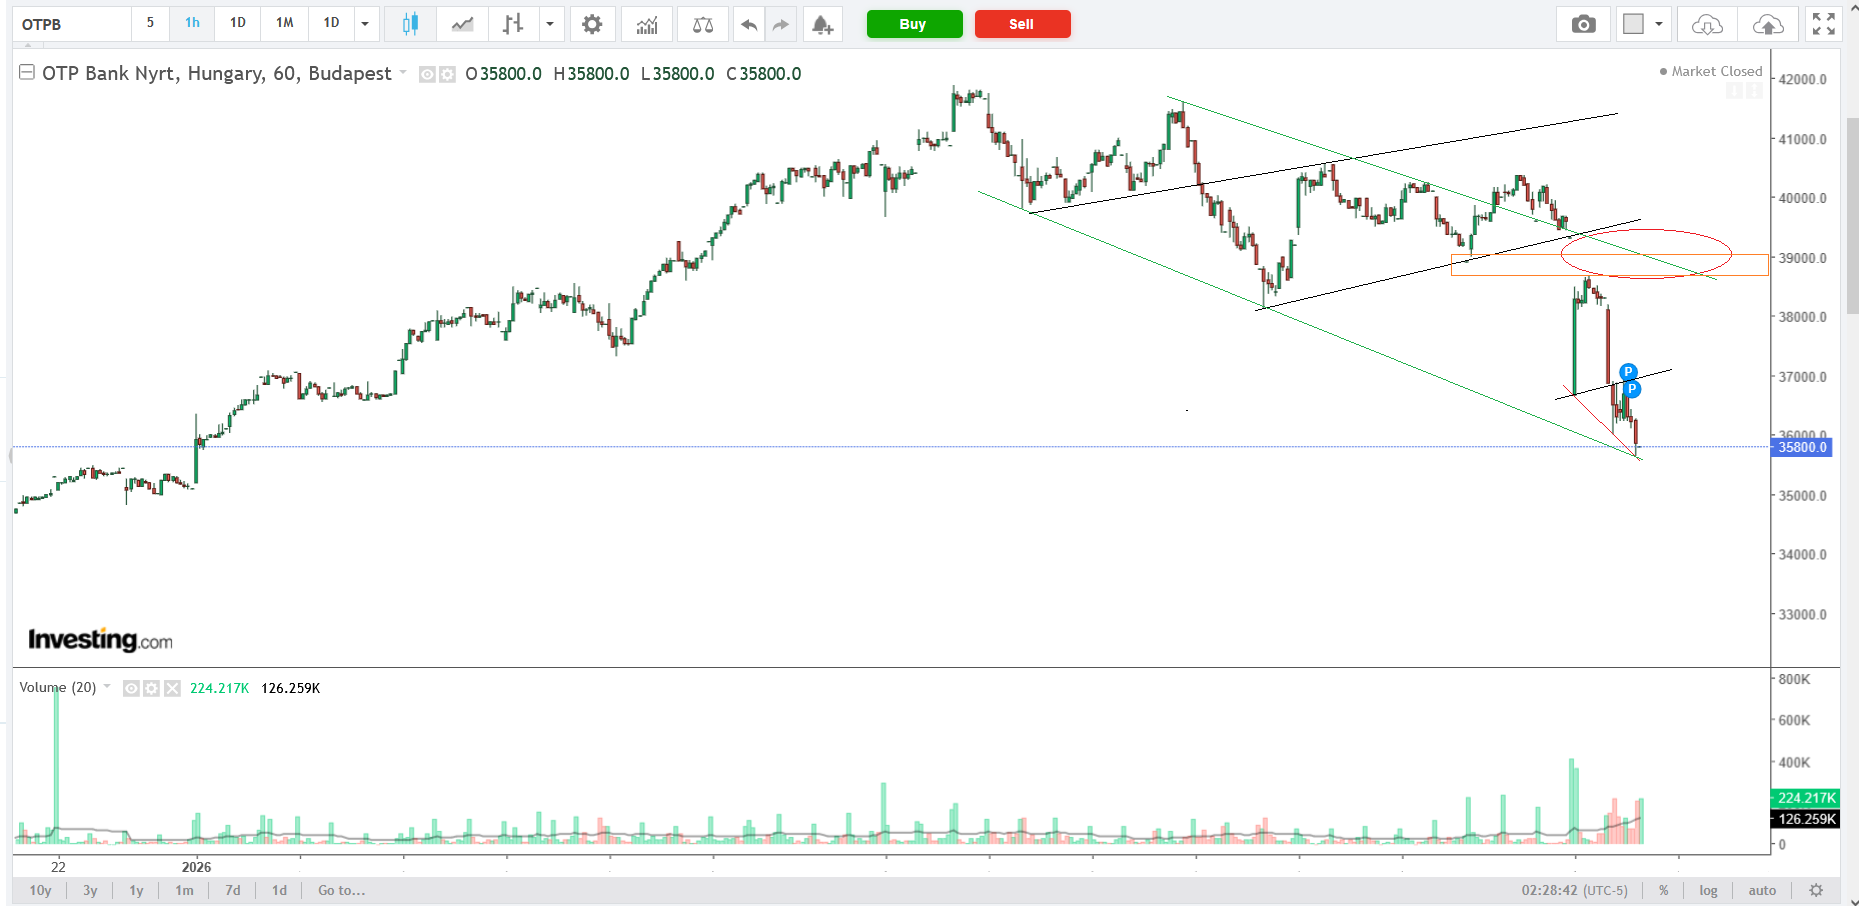Collapse the OTP Bank Nyrt legend

click(27, 72)
